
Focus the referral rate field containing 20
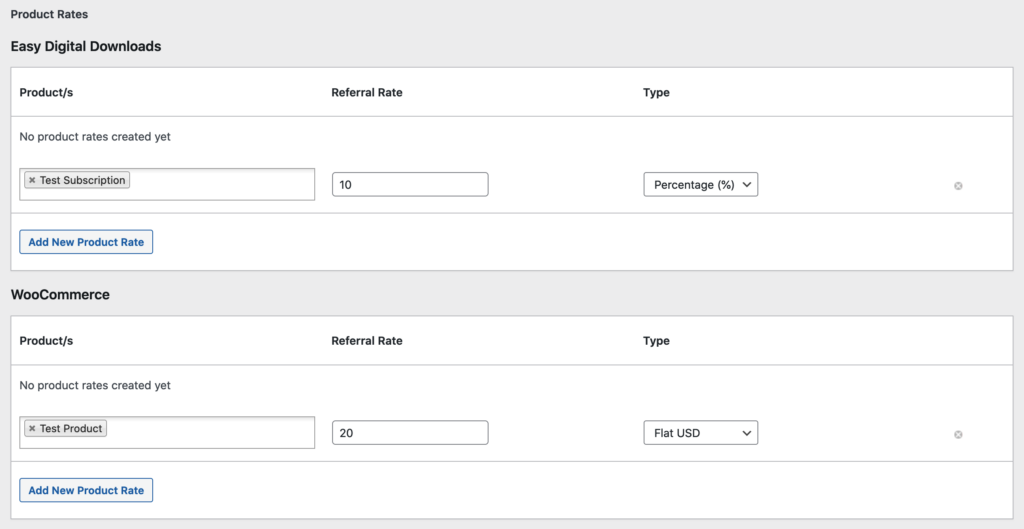point(410,432)
